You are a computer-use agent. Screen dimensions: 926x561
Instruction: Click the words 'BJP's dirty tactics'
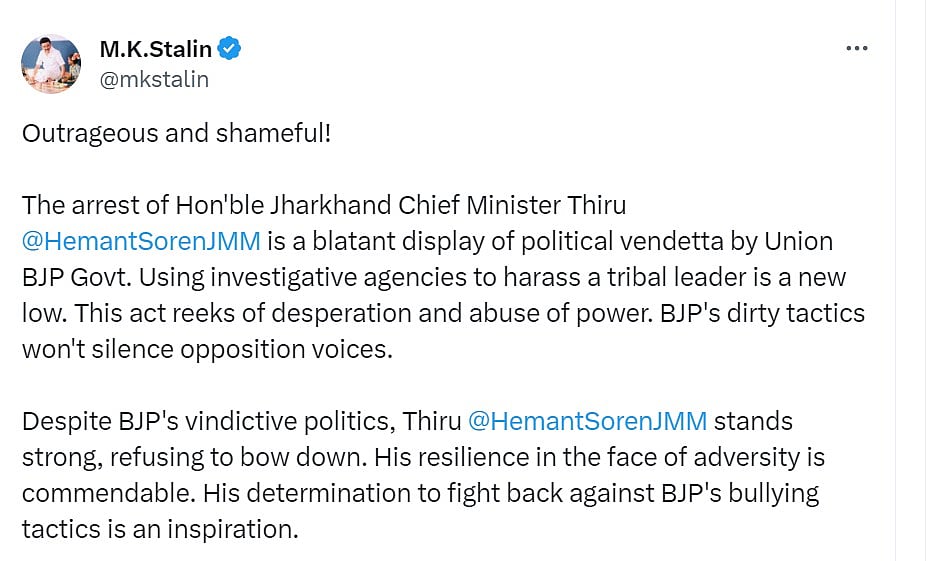click(x=759, y=313)
